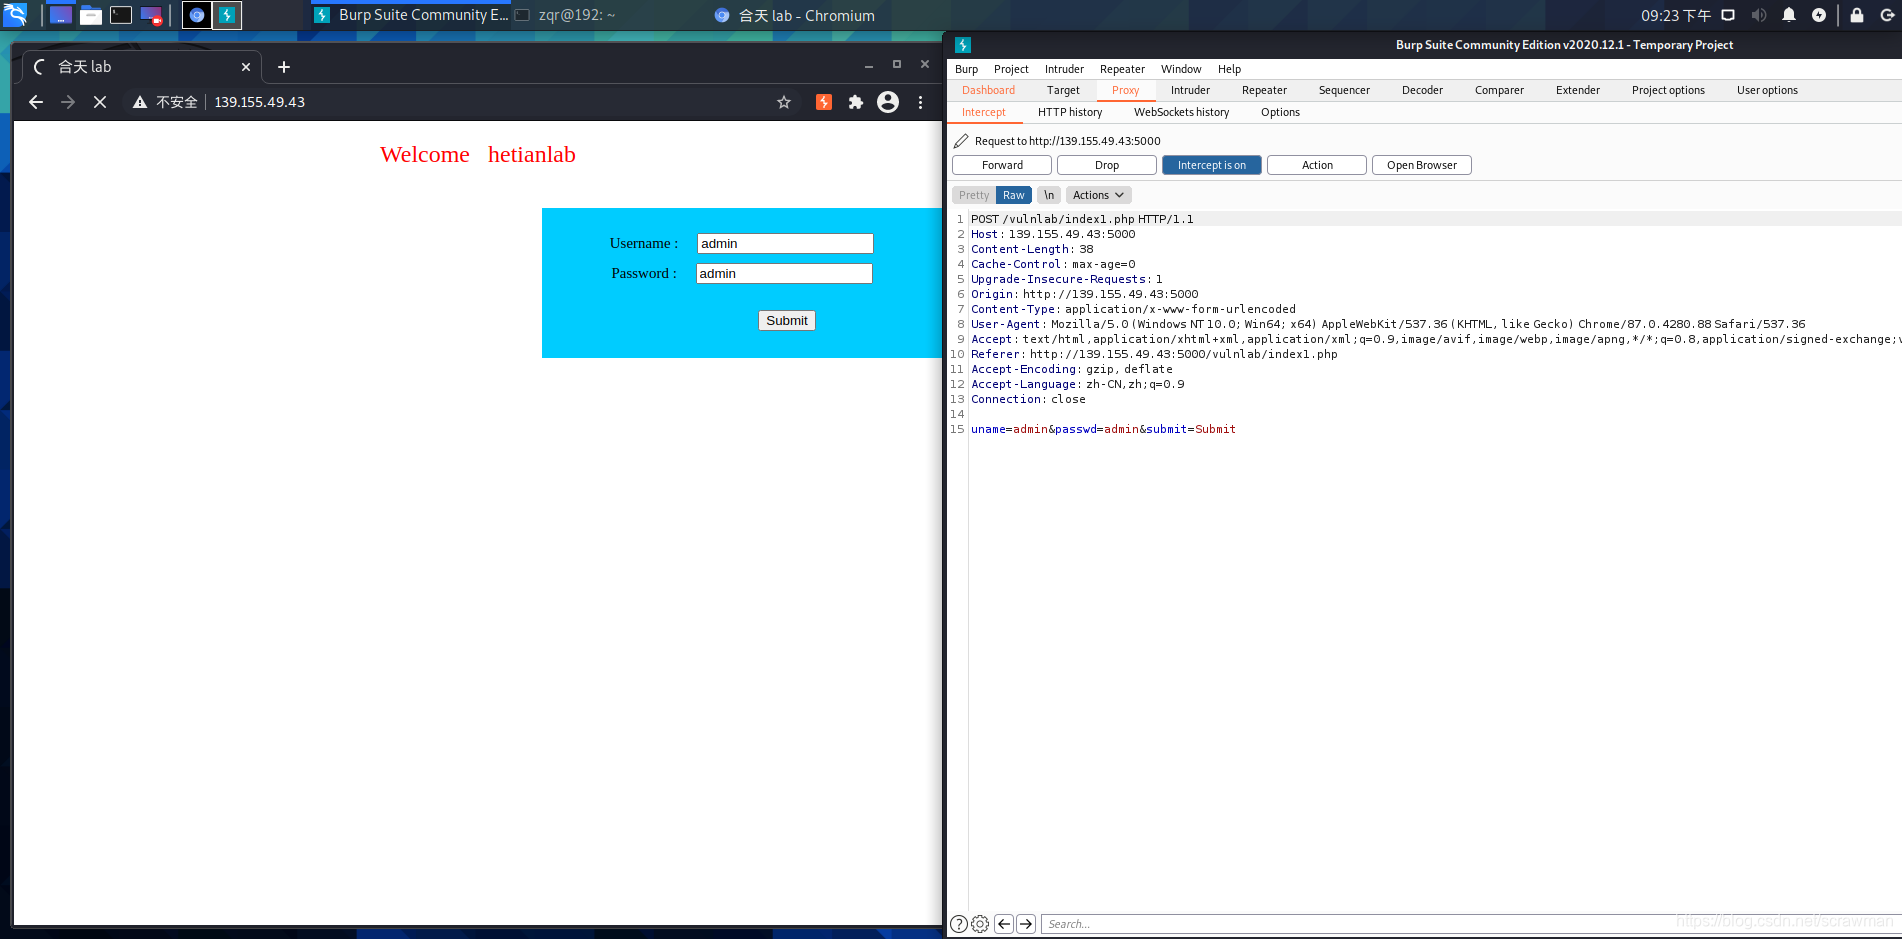The width and height of the screenshot is (1902, 939).
Task: Open search settings gear icon in Burp
Action: click(x=980, y=924)
